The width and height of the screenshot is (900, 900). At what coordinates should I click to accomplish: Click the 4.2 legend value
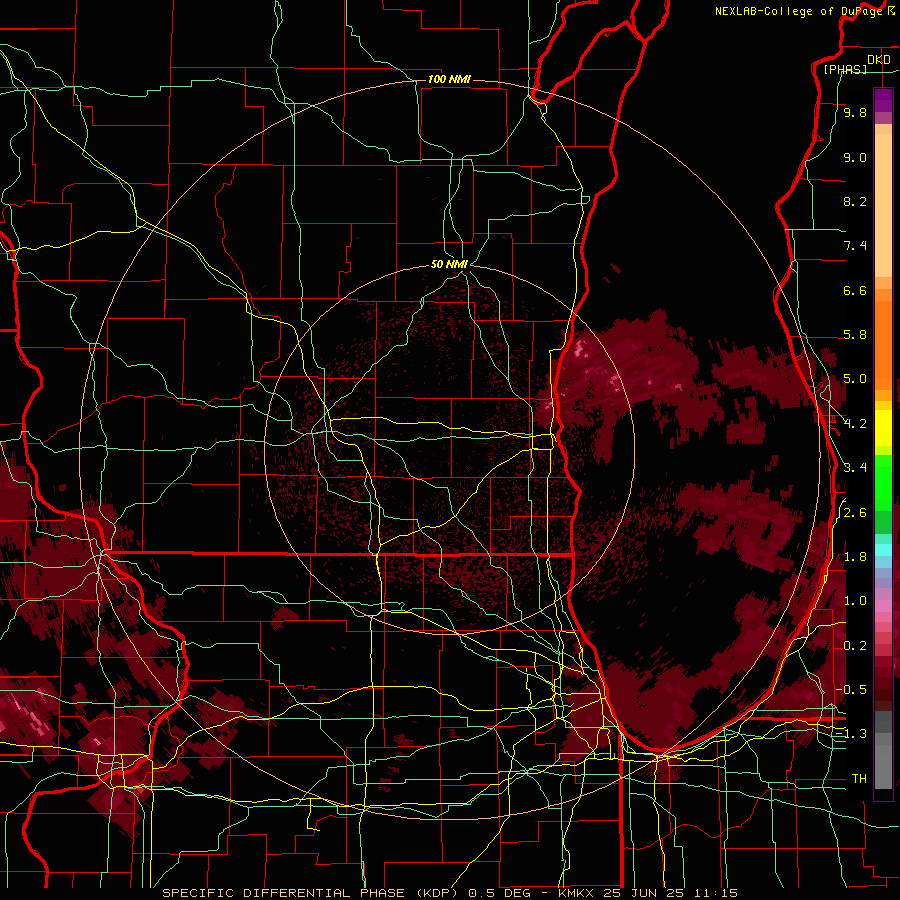855,424
